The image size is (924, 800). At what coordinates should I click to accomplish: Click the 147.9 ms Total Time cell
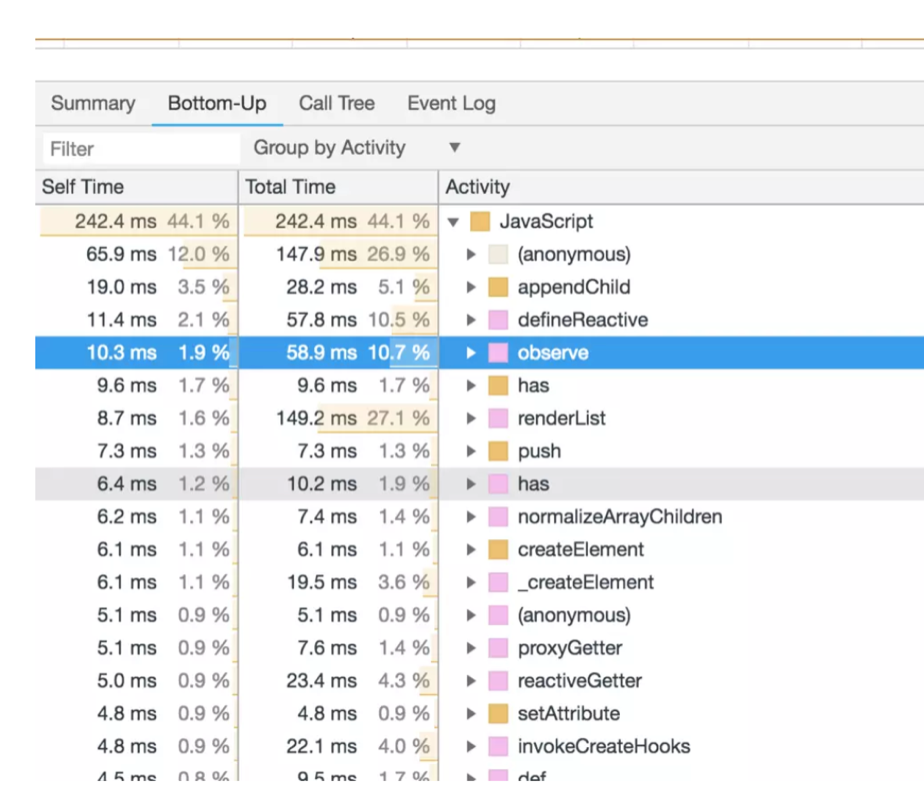tap(338, 254)
